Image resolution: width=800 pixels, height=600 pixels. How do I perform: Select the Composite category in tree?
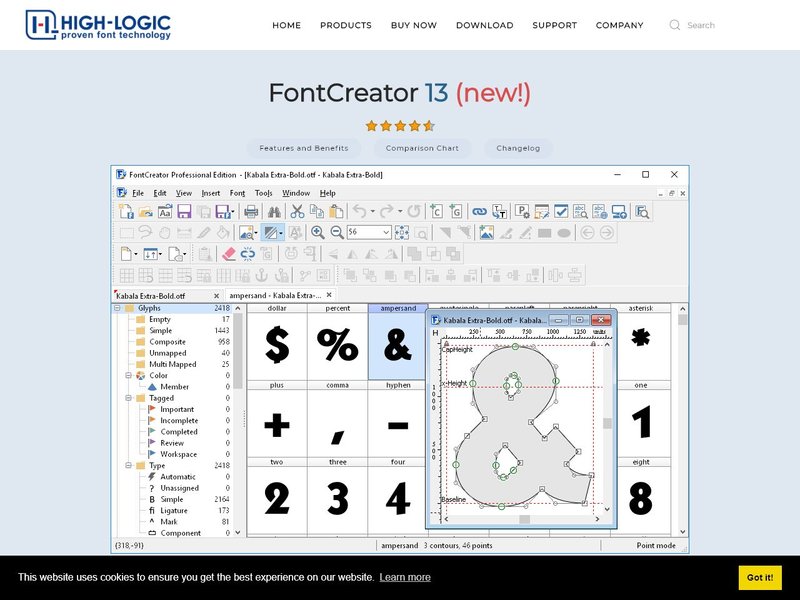[167, 342]
